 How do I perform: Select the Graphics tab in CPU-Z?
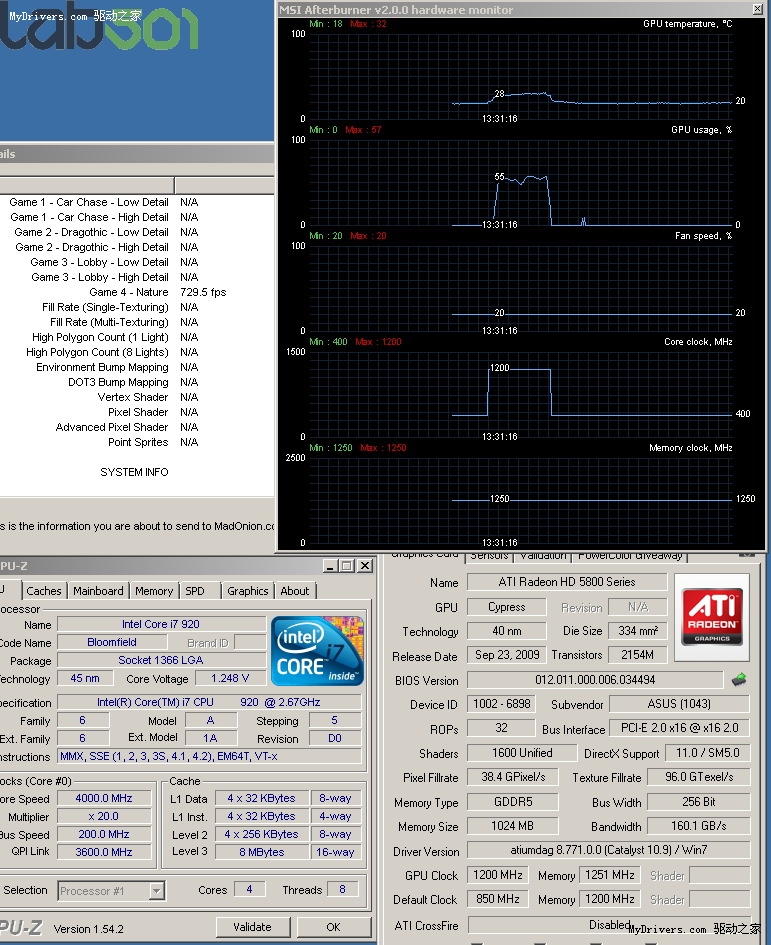(x=247, y=591)
